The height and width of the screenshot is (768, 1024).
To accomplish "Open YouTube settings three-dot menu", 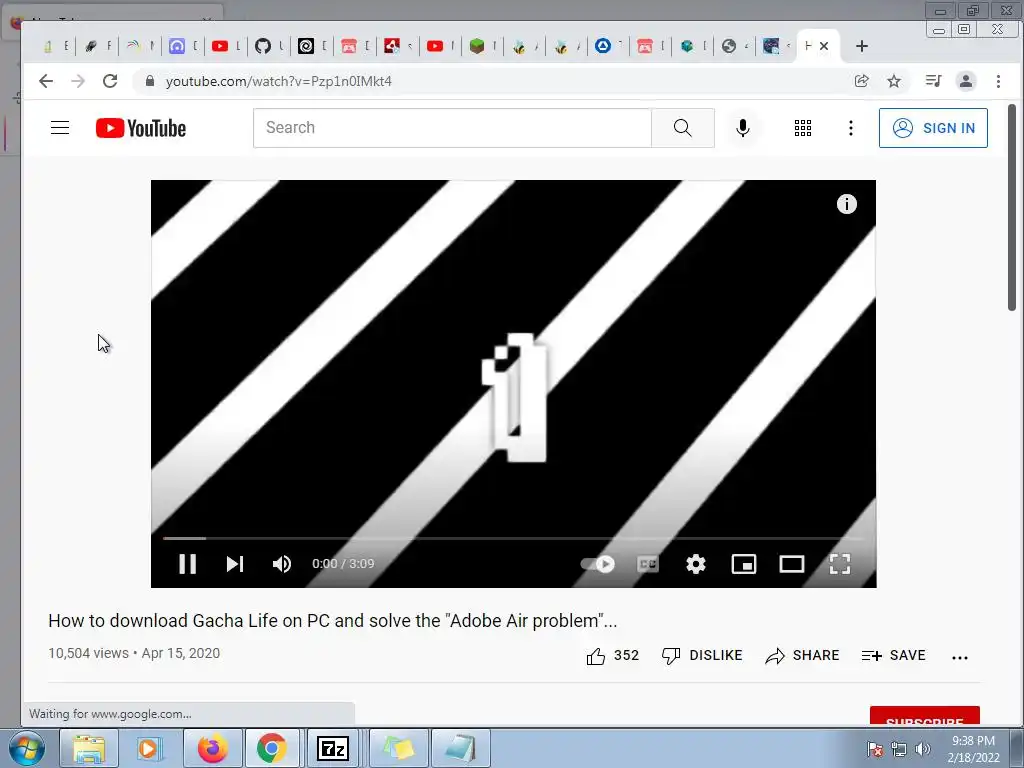I will (850, 128).
